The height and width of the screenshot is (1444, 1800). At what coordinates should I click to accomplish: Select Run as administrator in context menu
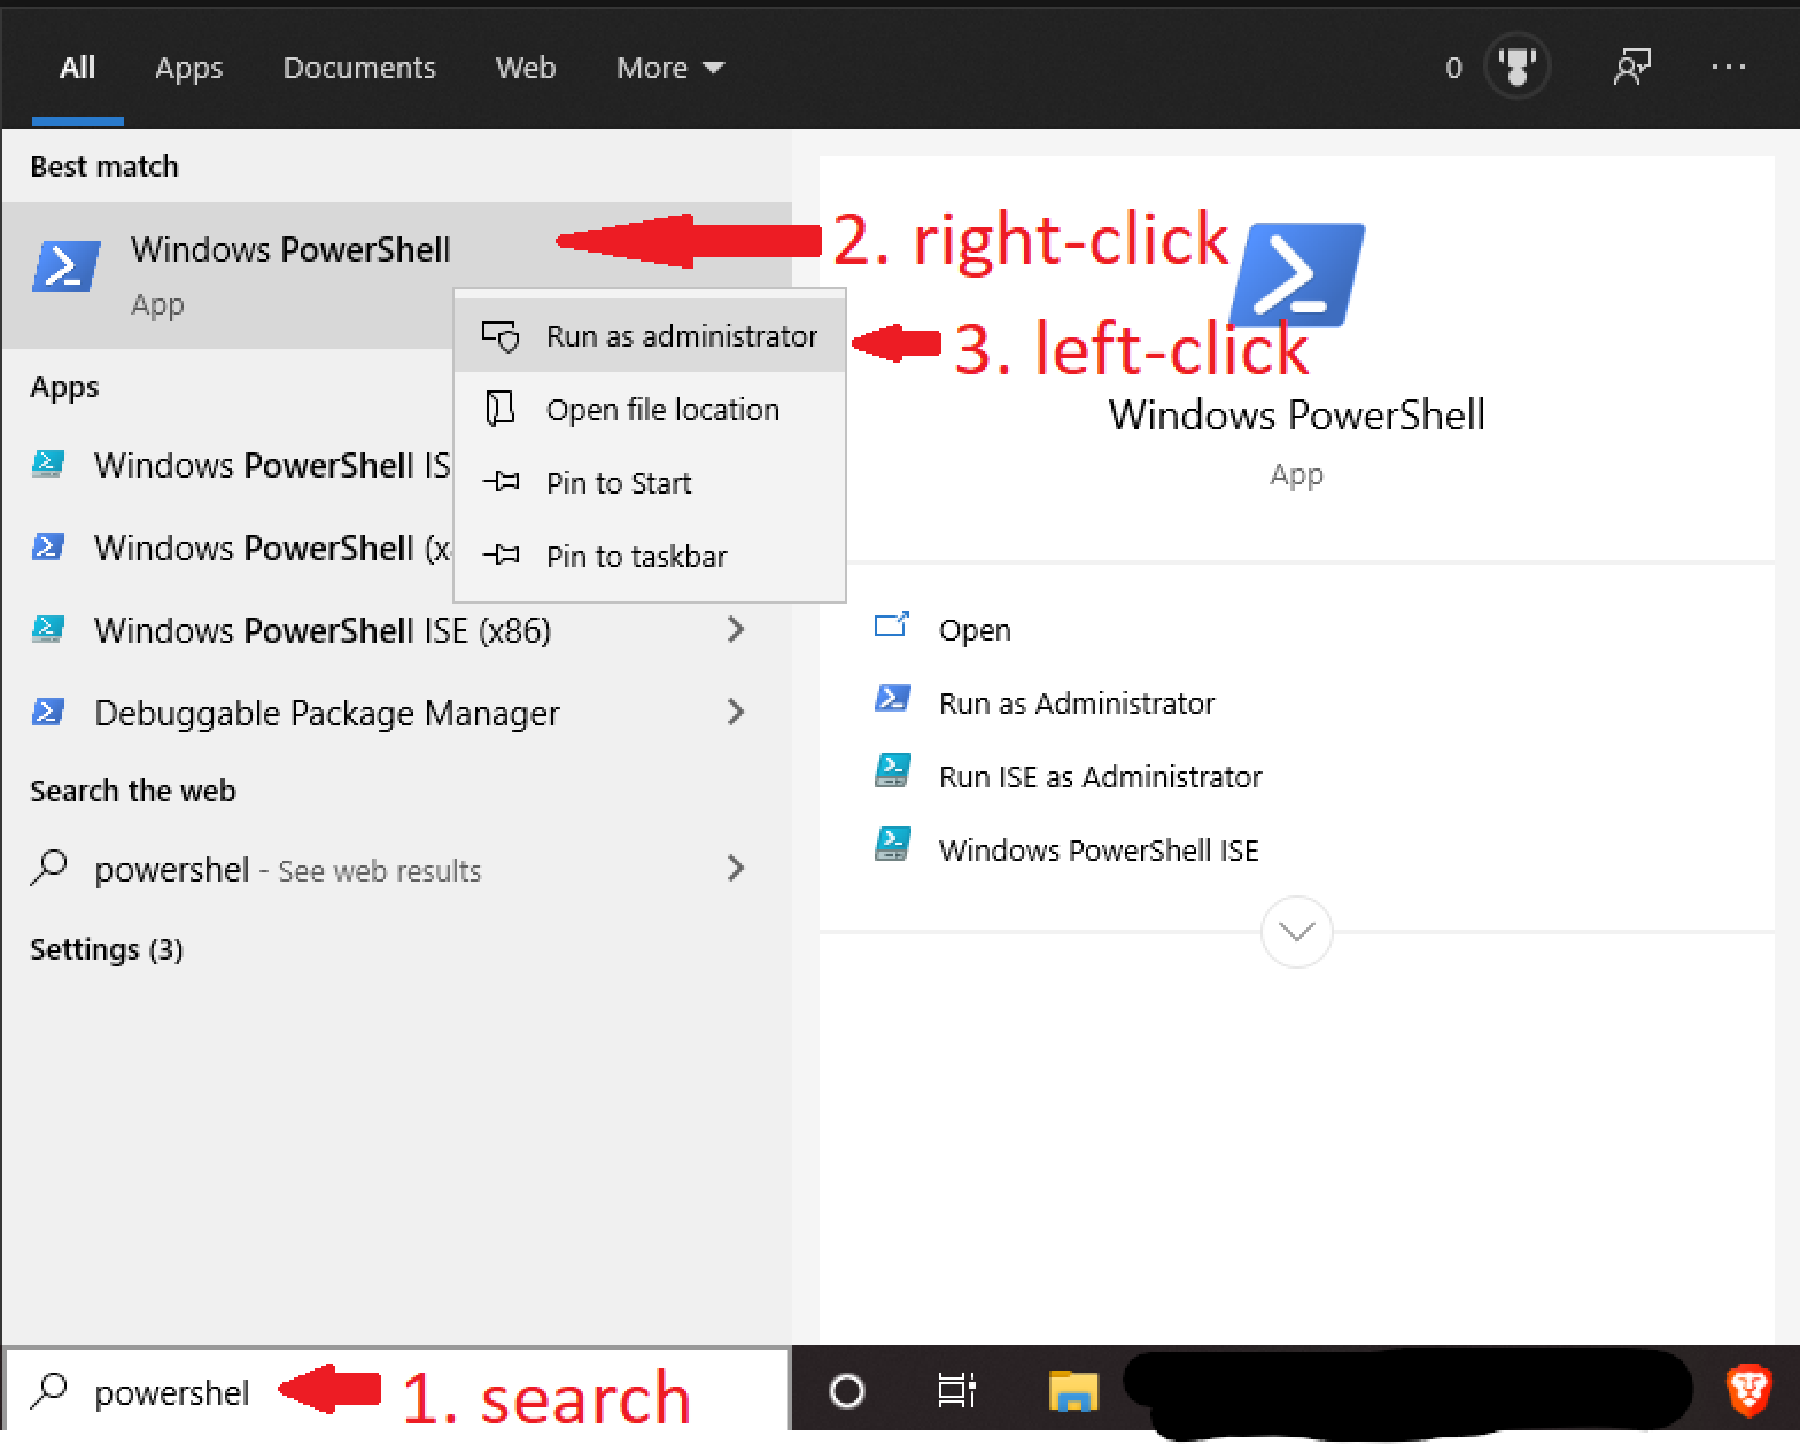681,337
